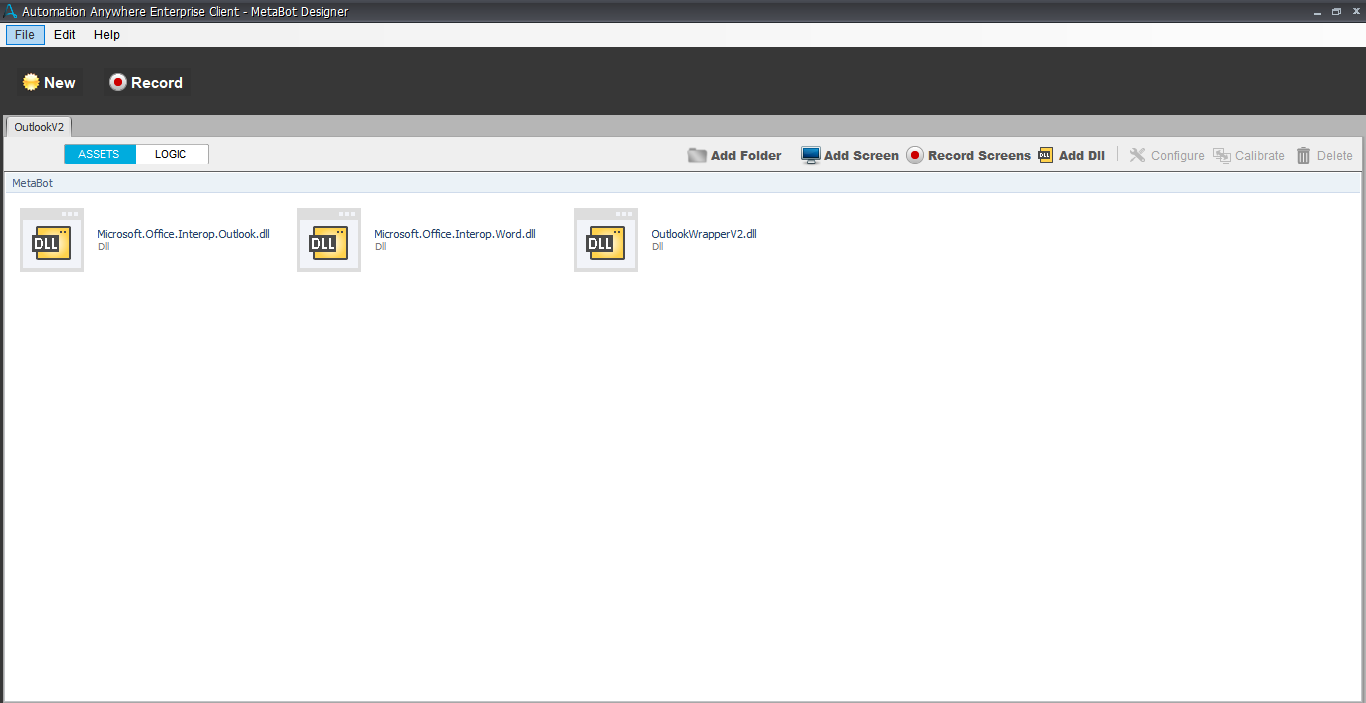Click the Delete trash can icon
This screenshot has width=1366, height=703.
tap(1303, 155)
